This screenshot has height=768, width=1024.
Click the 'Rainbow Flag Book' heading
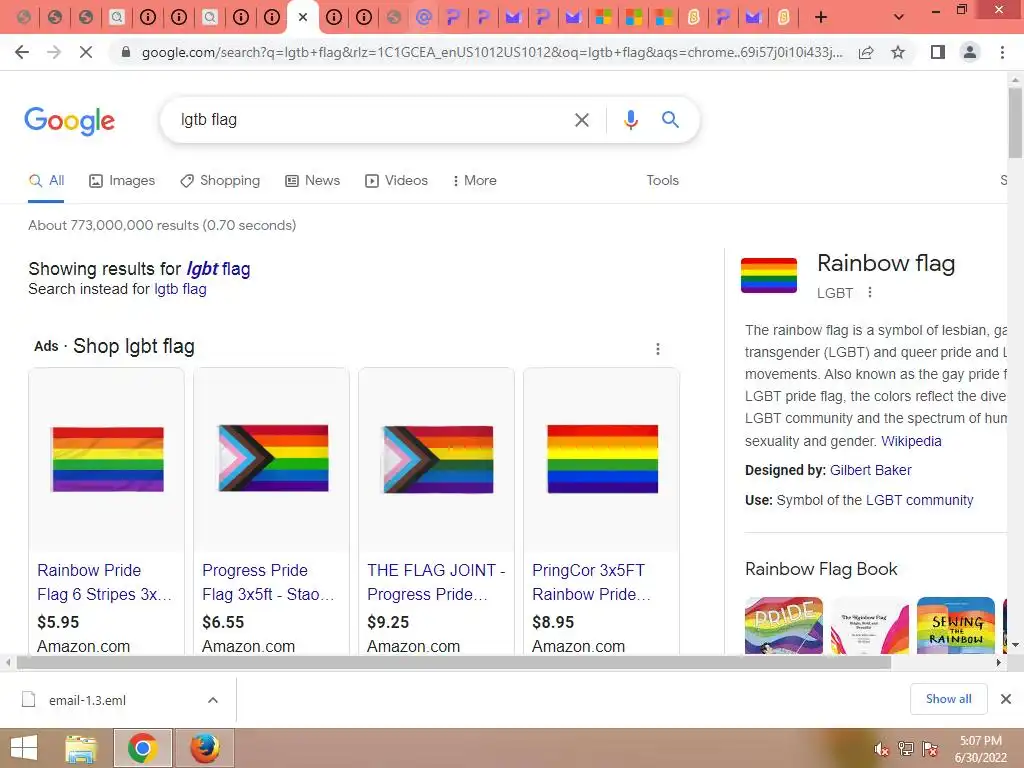pos(821,569)
